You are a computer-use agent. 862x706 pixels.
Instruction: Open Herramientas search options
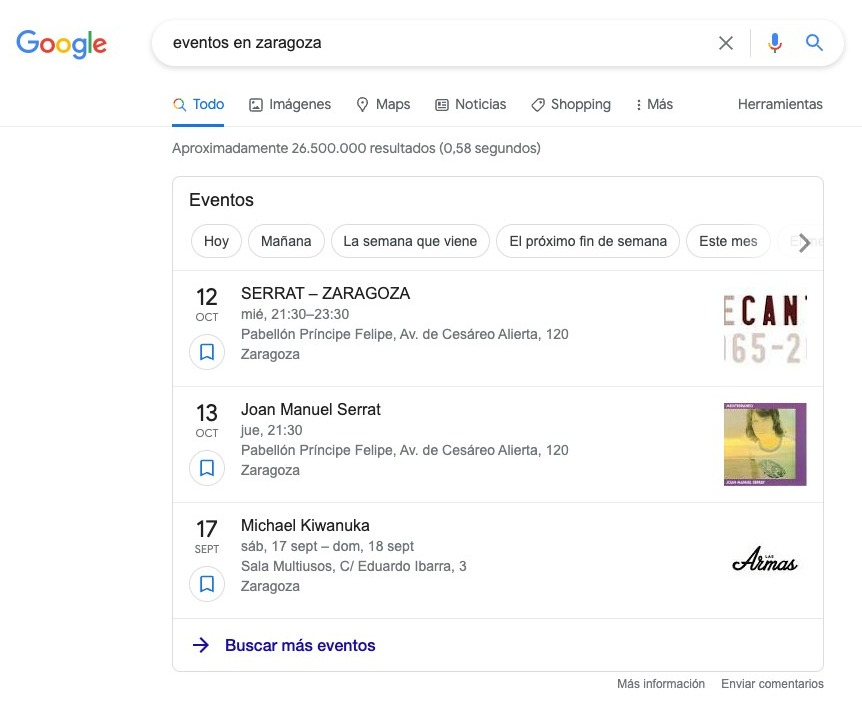coord(780,104)
